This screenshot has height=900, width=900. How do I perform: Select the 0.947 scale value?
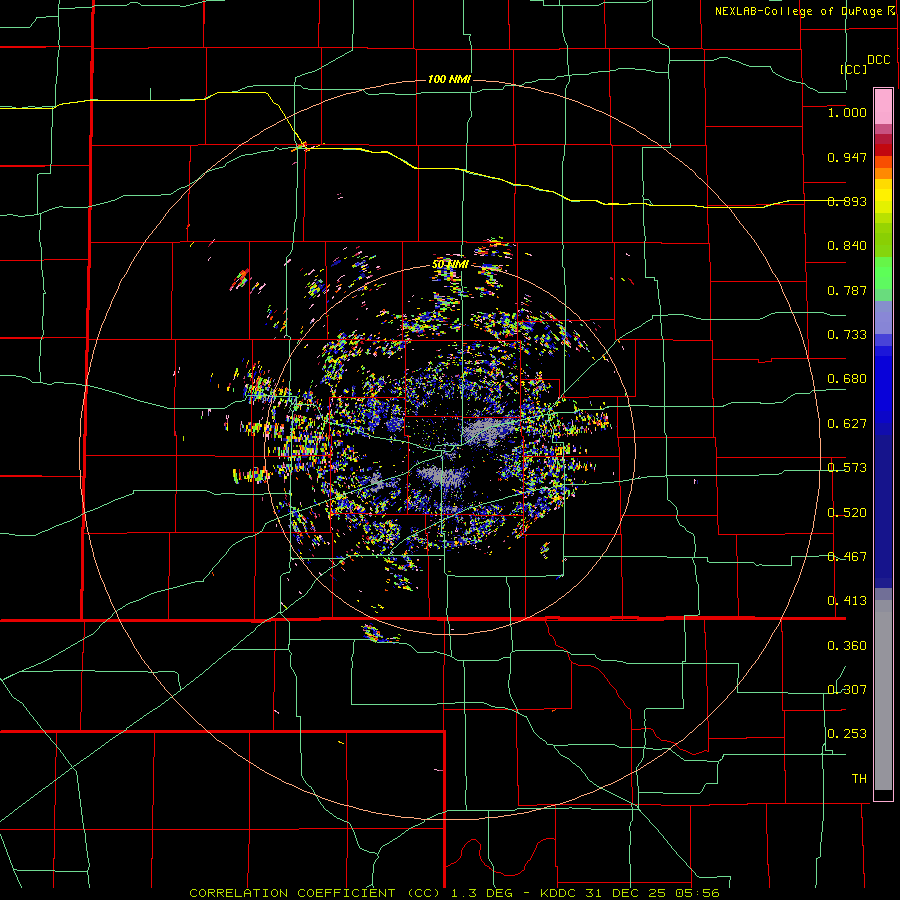pos(847,157)
